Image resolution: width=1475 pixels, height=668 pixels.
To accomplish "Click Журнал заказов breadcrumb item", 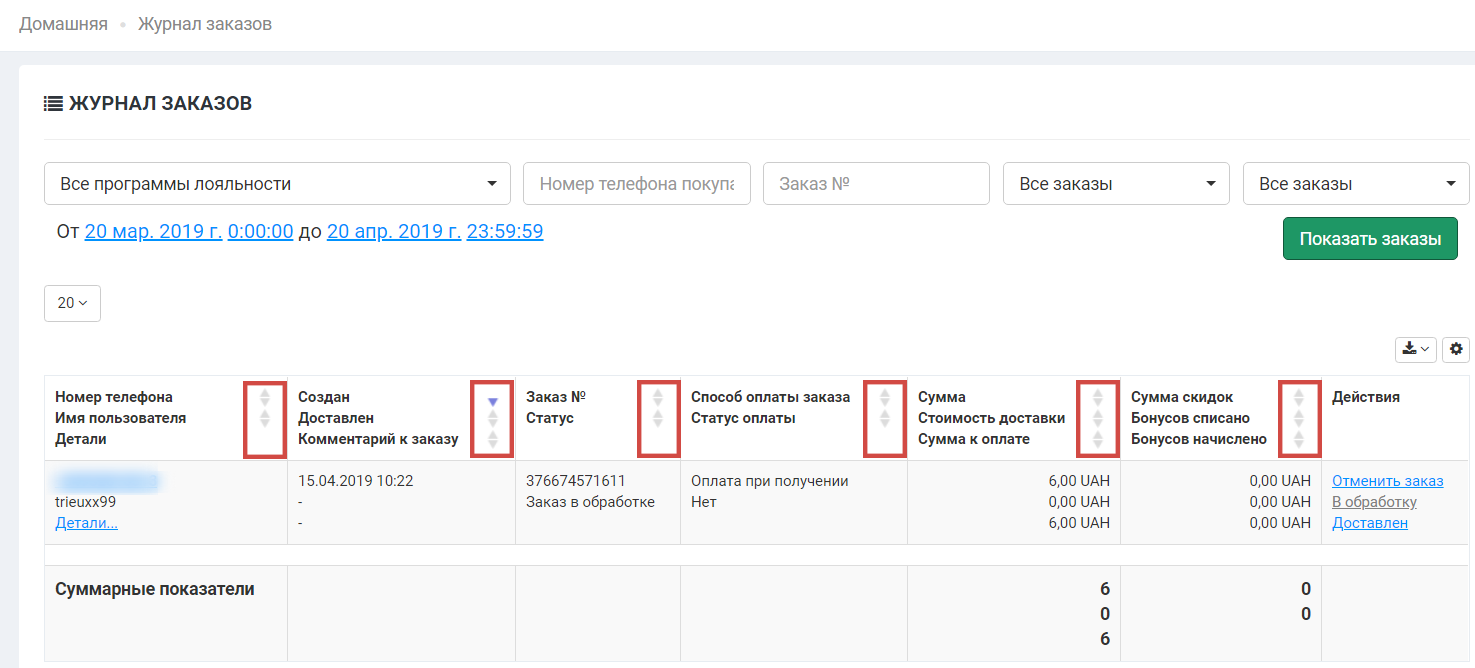I will point(205,24).
